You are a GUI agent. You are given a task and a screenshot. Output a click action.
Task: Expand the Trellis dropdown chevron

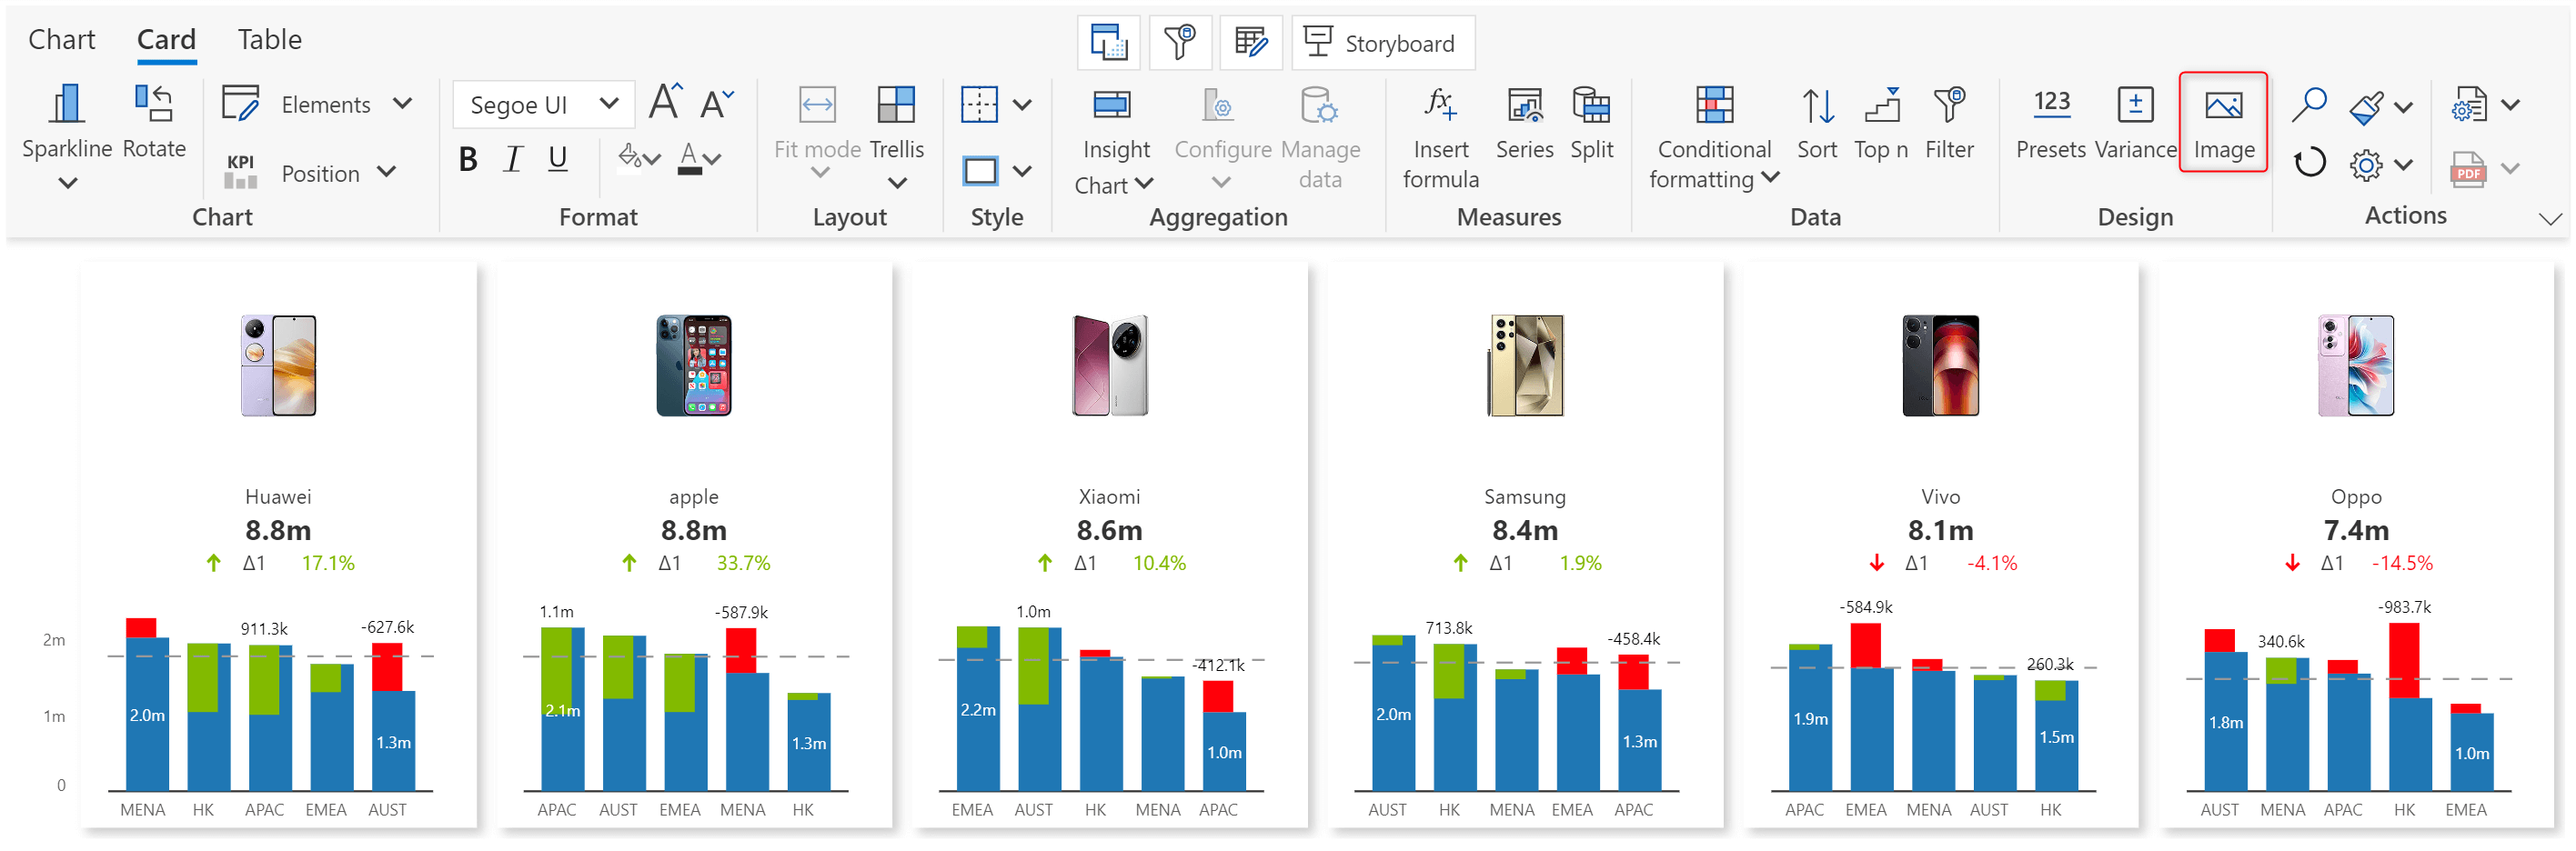[898, 183]
